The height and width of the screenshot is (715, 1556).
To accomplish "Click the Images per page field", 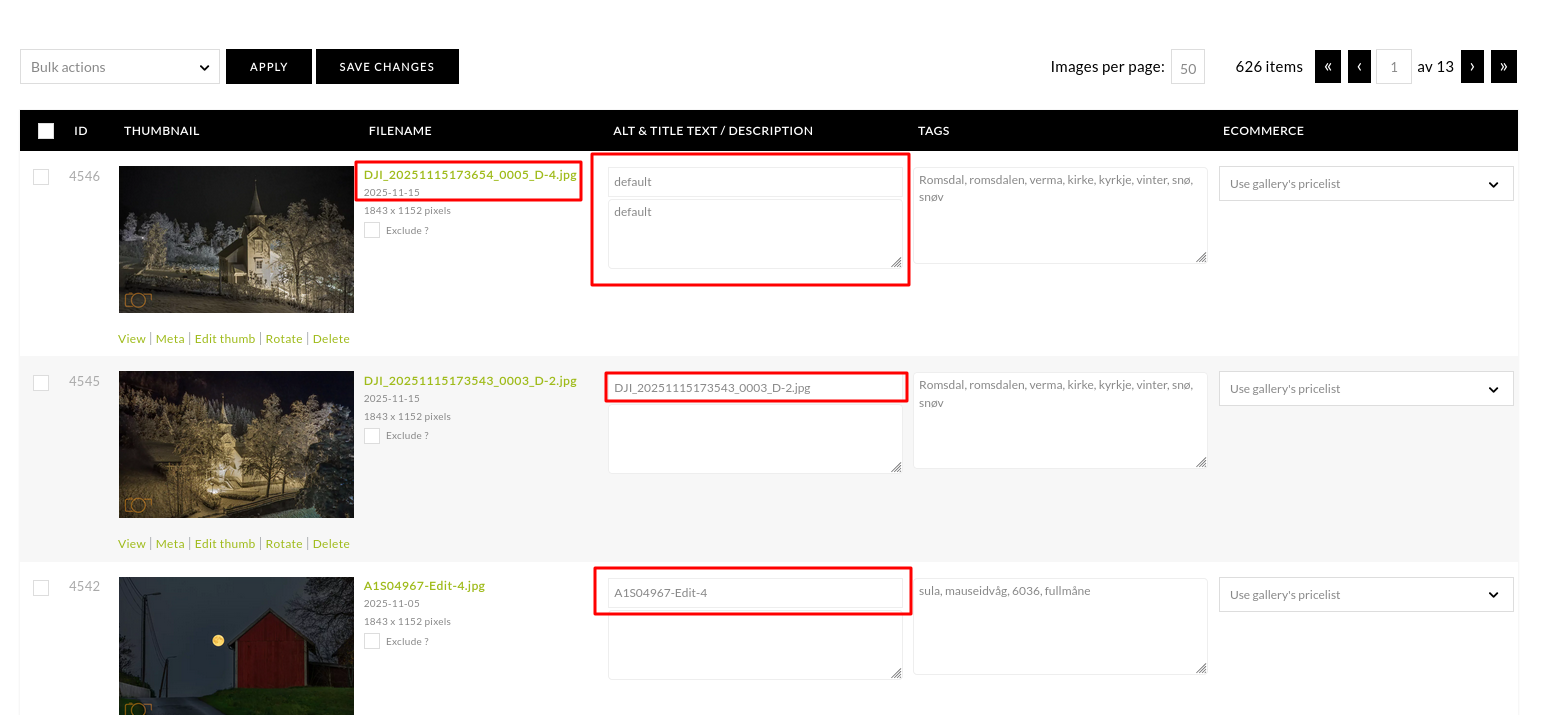I will (x=1187, y=67).
